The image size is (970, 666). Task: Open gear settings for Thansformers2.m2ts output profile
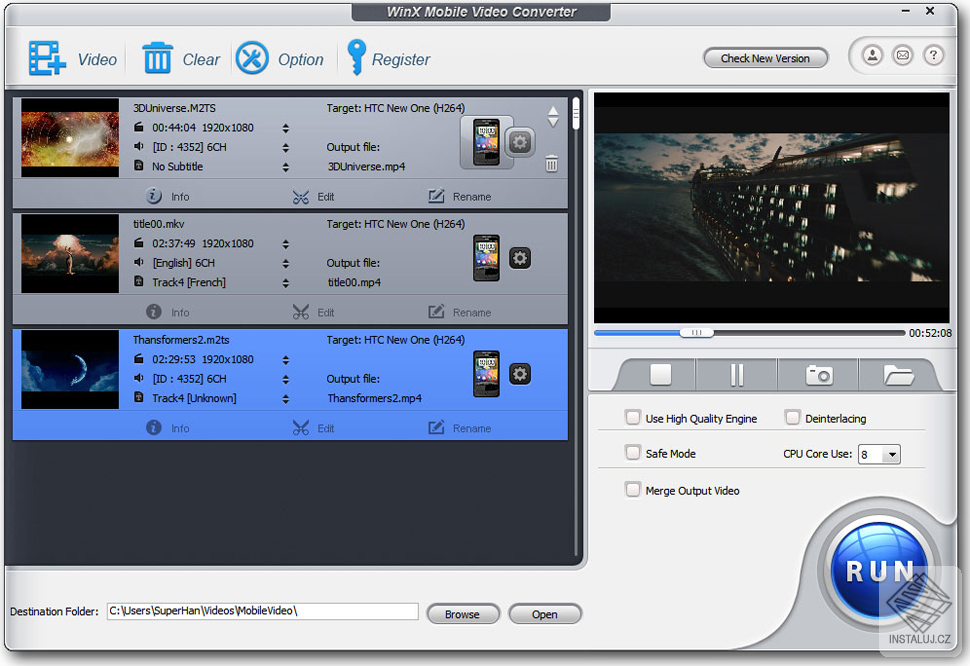tap(519, 374)
